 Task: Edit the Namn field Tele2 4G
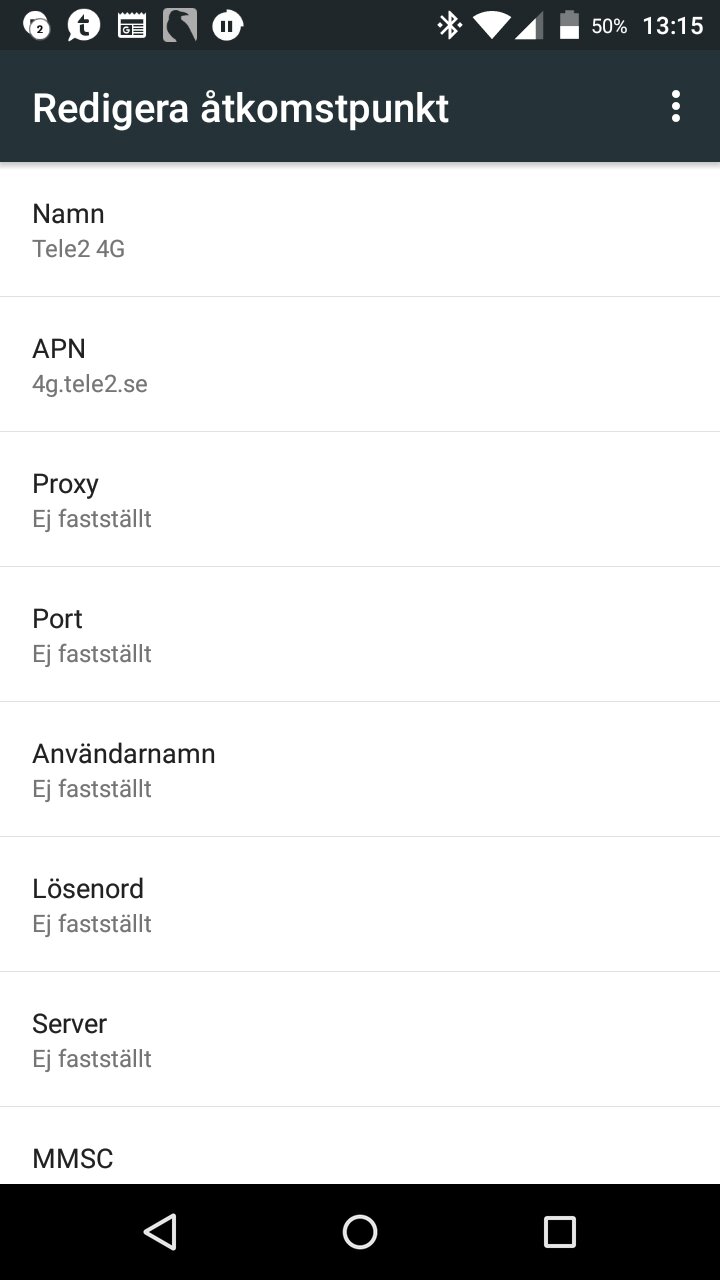pyautogui.click(x=360, y=229)
